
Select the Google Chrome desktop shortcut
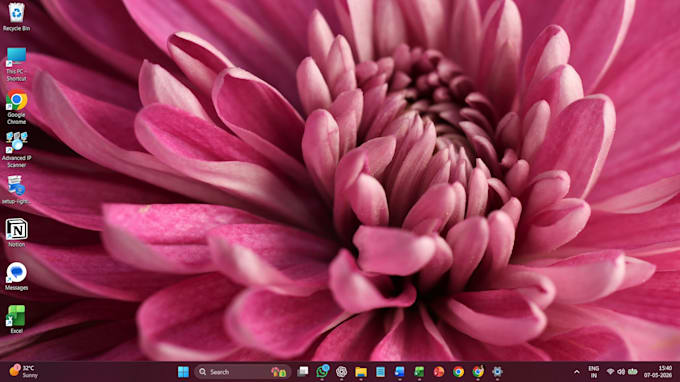tap(16, 107)
